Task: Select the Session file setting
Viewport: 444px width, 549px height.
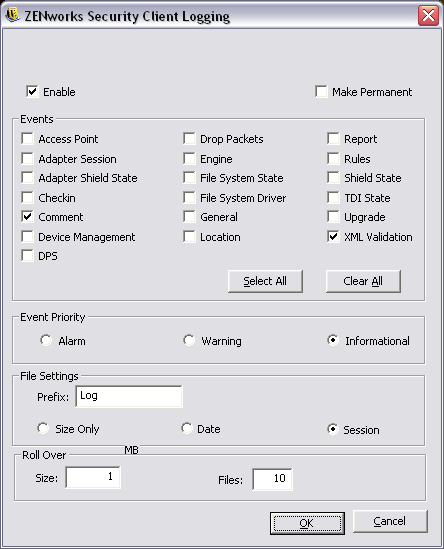Action: 333,429
